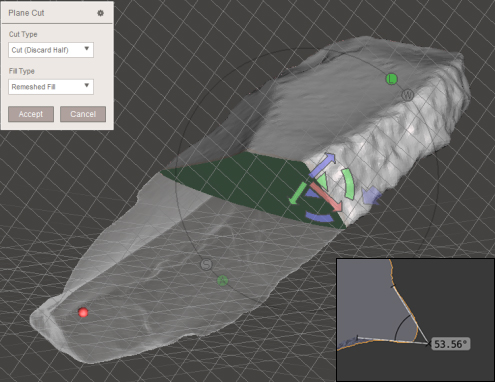The image size is (495, 382).
Task: Click the gray S gizmo handle
Action: click(207, 265)
